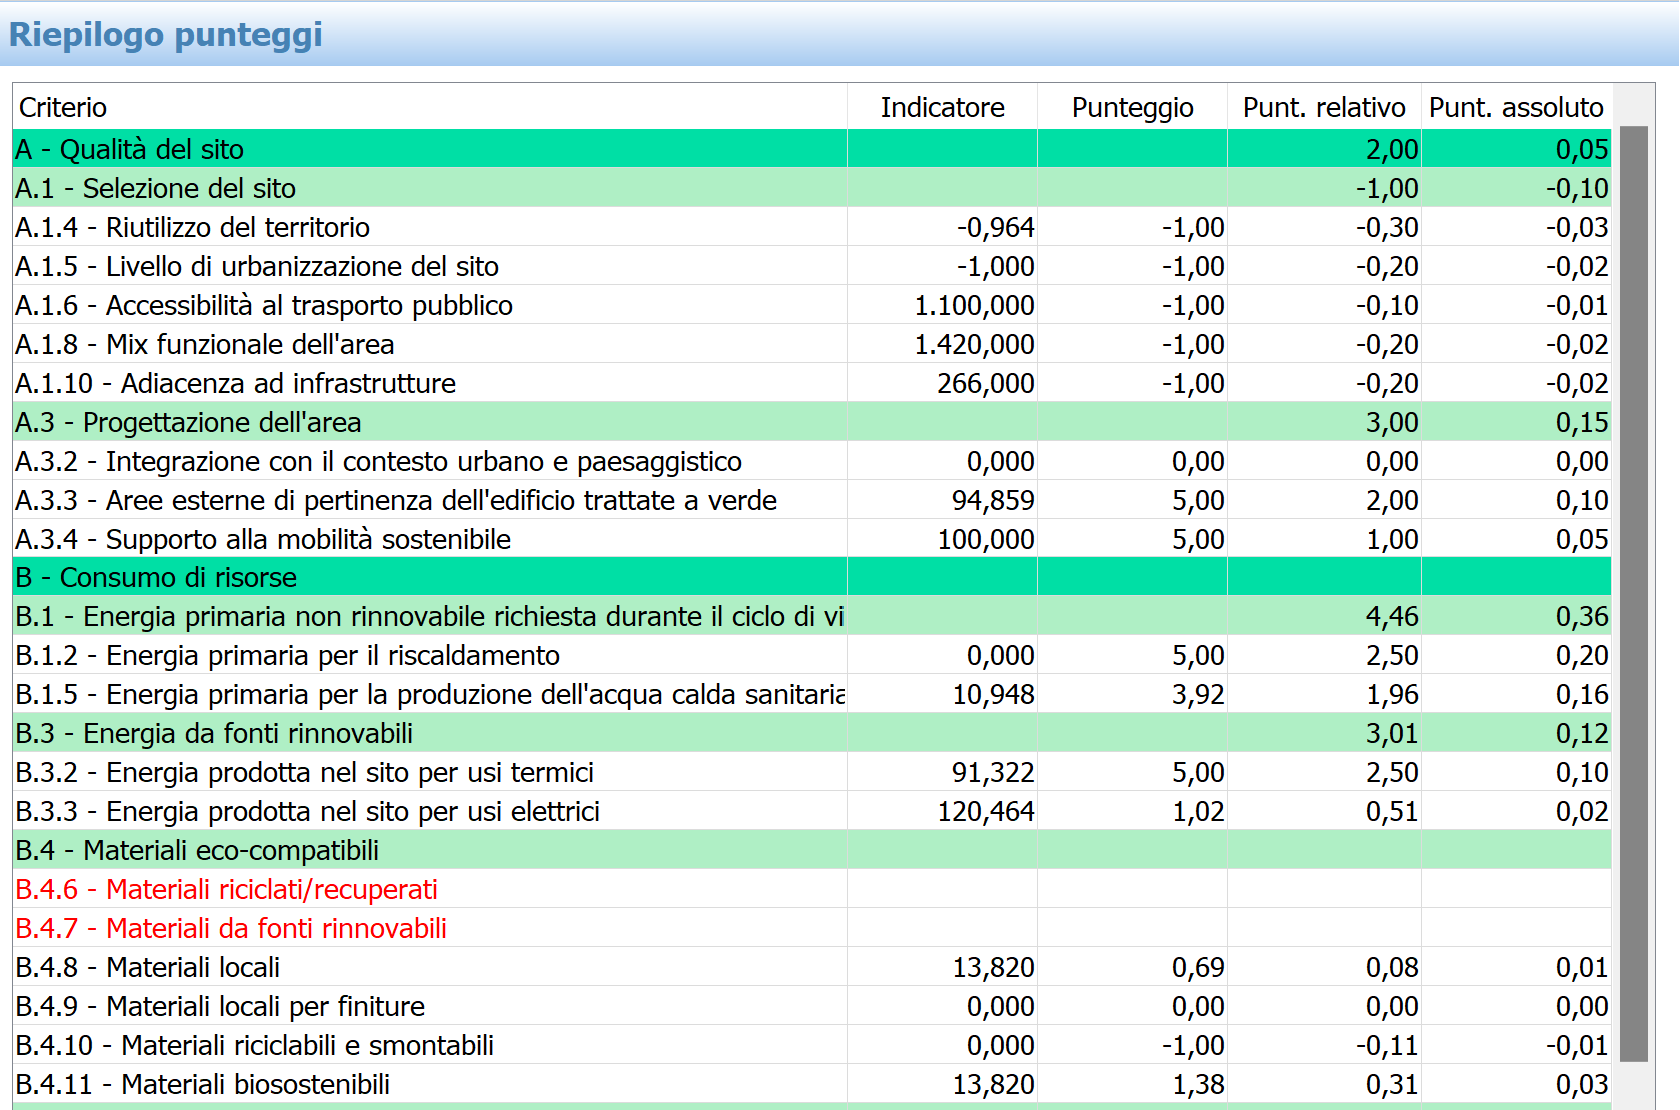Select row 'A.1.5 - Livello di urbanizzazione del sito'
The width and height of the screenshot is (1680, 1110).
pyautogui.click(x=812, y=266)
